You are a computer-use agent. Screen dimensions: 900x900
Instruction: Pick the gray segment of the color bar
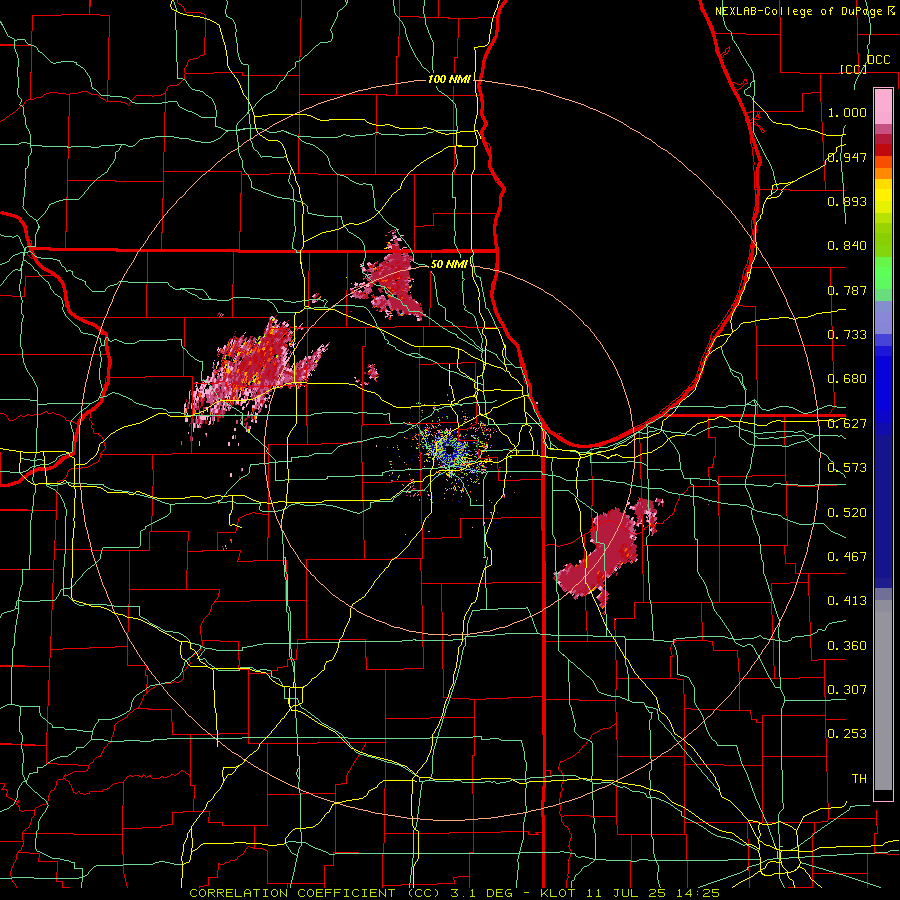coord(883,695)
